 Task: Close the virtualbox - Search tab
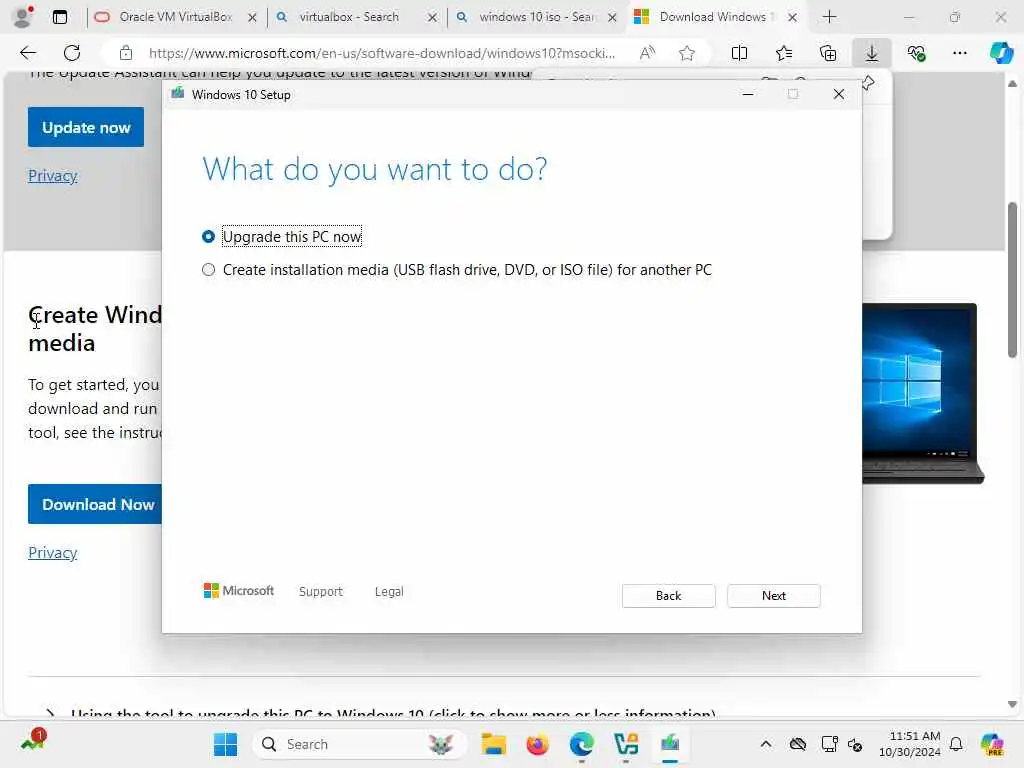click(x=432, y=18)
